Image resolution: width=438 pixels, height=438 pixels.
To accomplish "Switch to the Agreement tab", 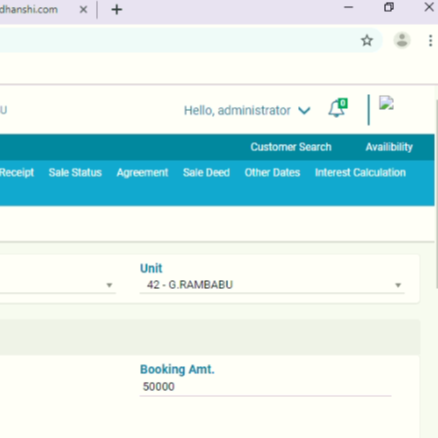I will 143,173.
